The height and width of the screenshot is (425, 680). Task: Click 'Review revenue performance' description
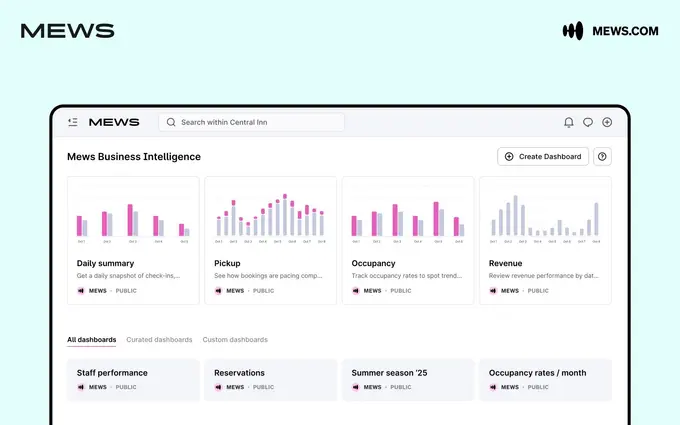click(x=543, y=276)
